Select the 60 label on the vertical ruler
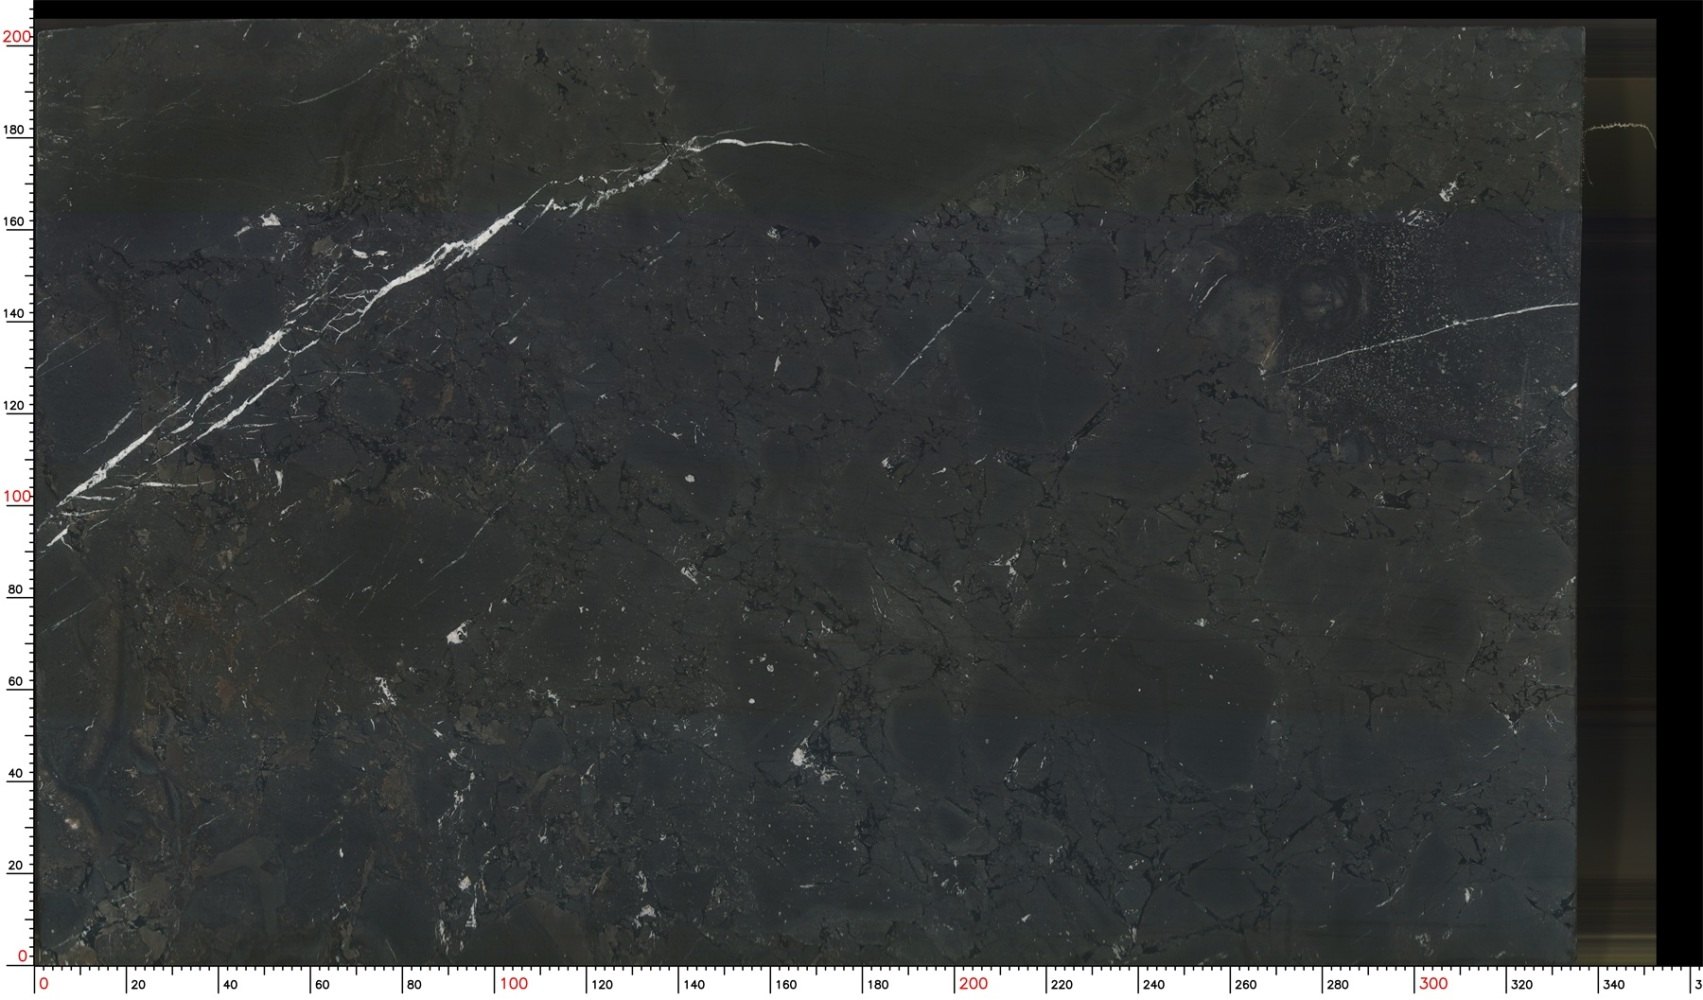Screen dimensions: 1703x1000 [16, 681]
